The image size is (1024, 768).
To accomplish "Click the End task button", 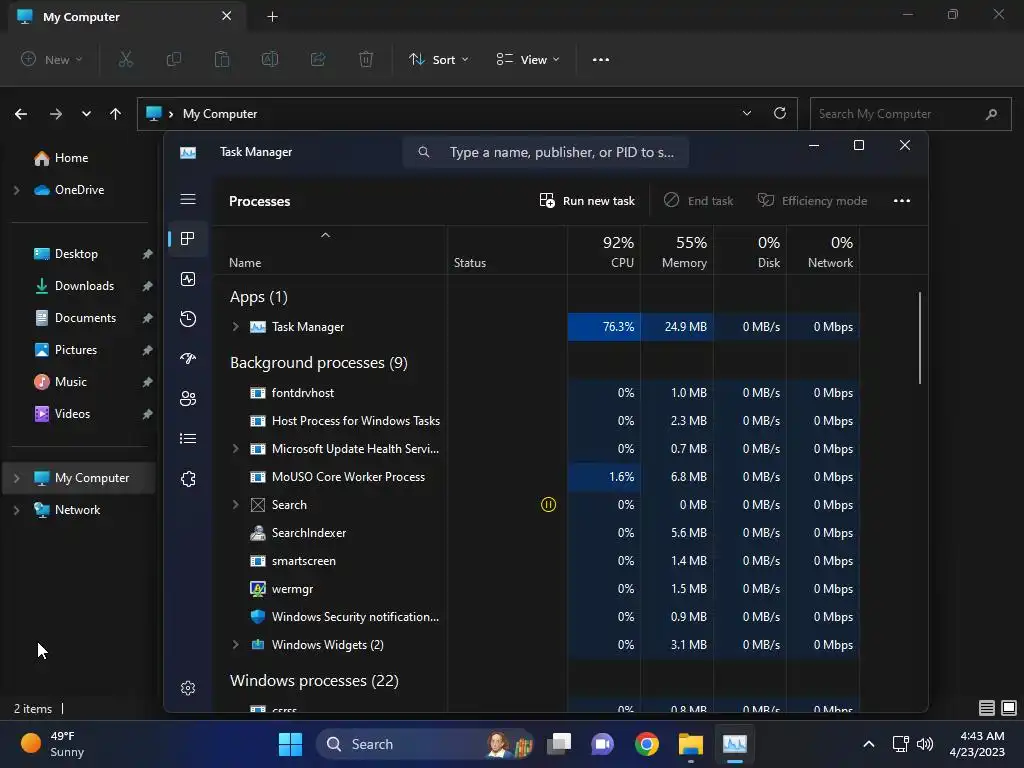I will (x=698, y=200).
